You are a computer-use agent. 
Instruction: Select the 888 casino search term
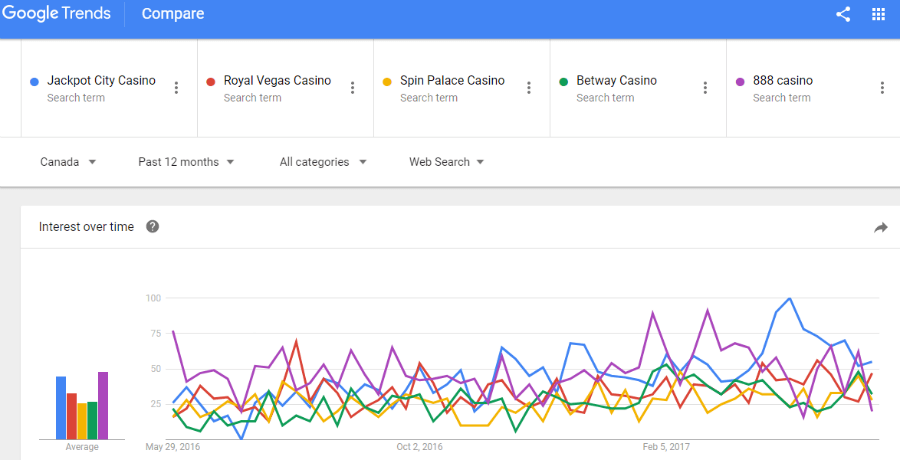click(783, 80)
